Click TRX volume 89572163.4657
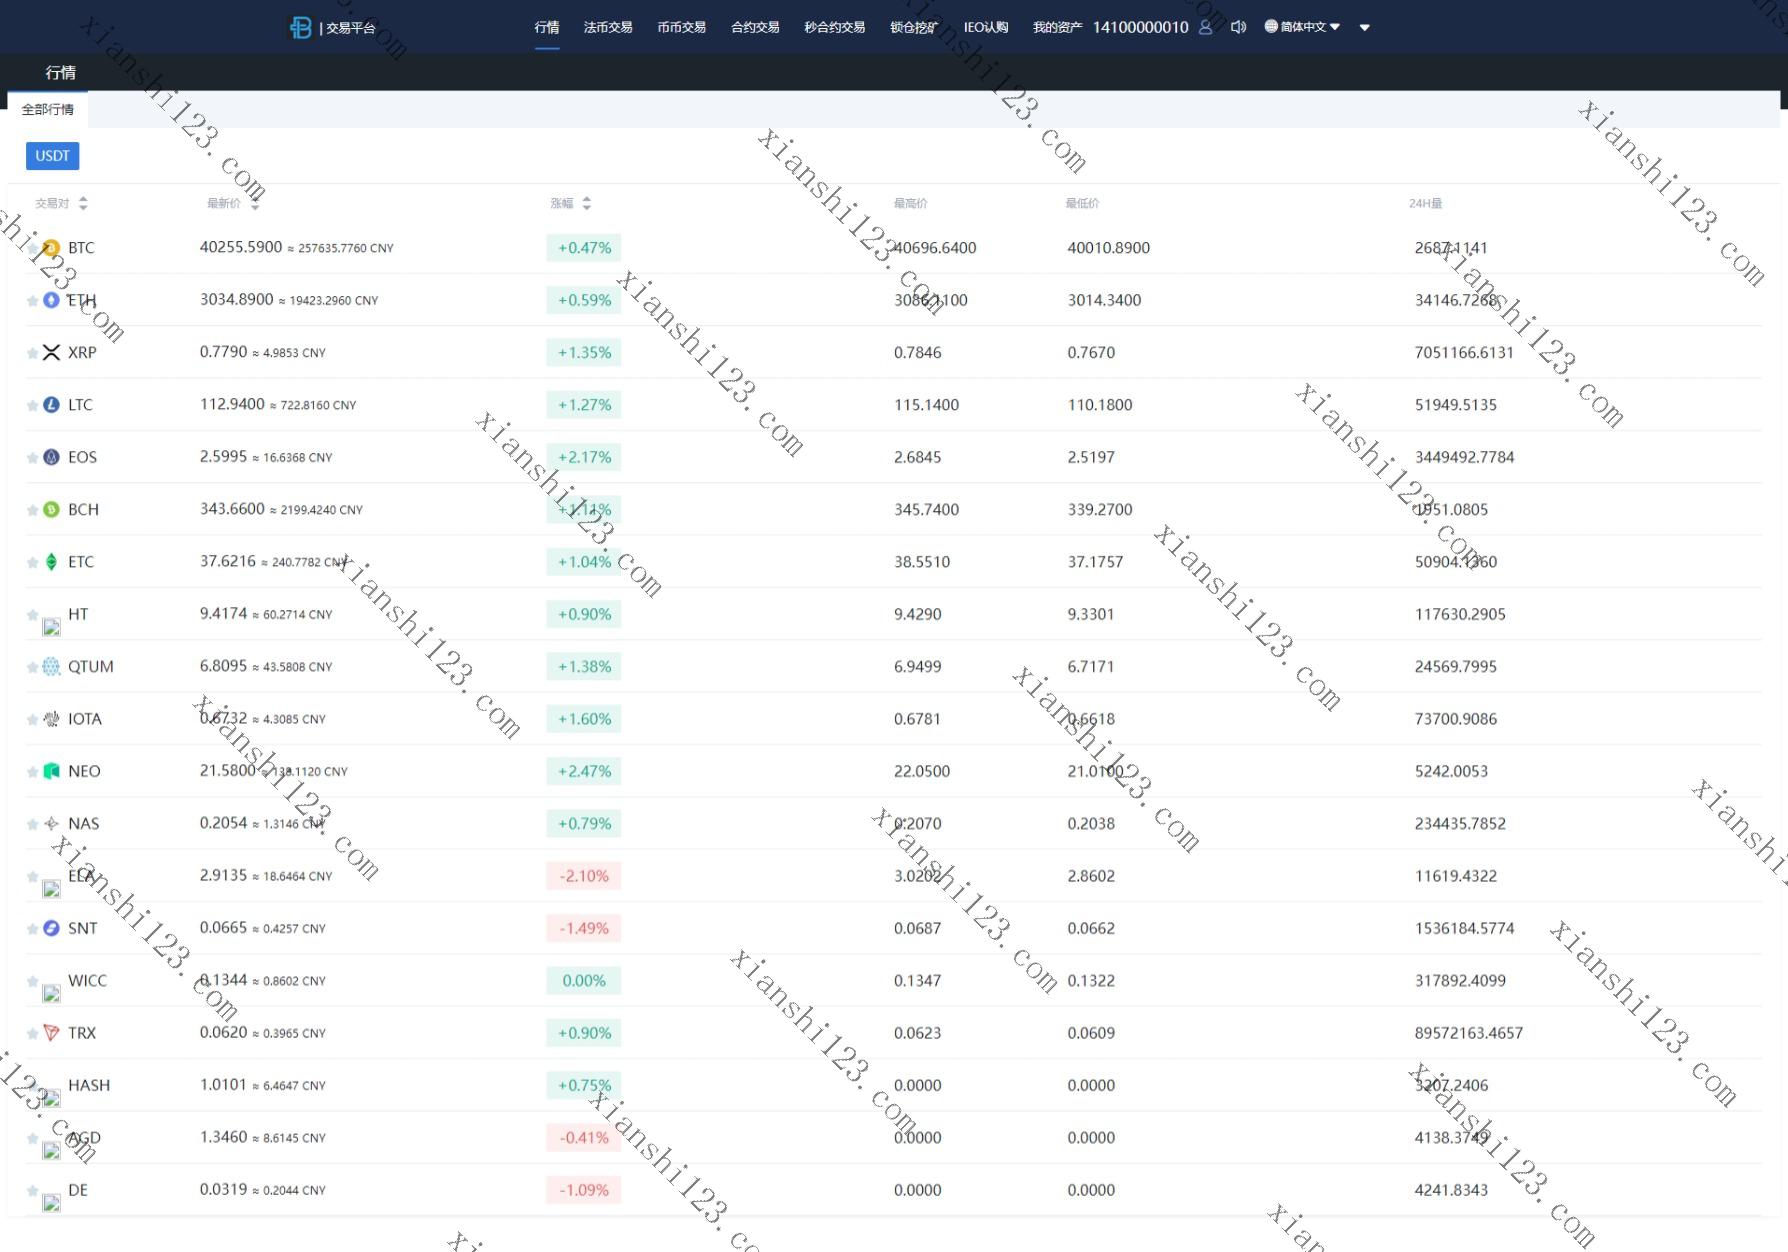The width and height of the screenshot is (1788, 1252). click(x=1469, y=1033)
